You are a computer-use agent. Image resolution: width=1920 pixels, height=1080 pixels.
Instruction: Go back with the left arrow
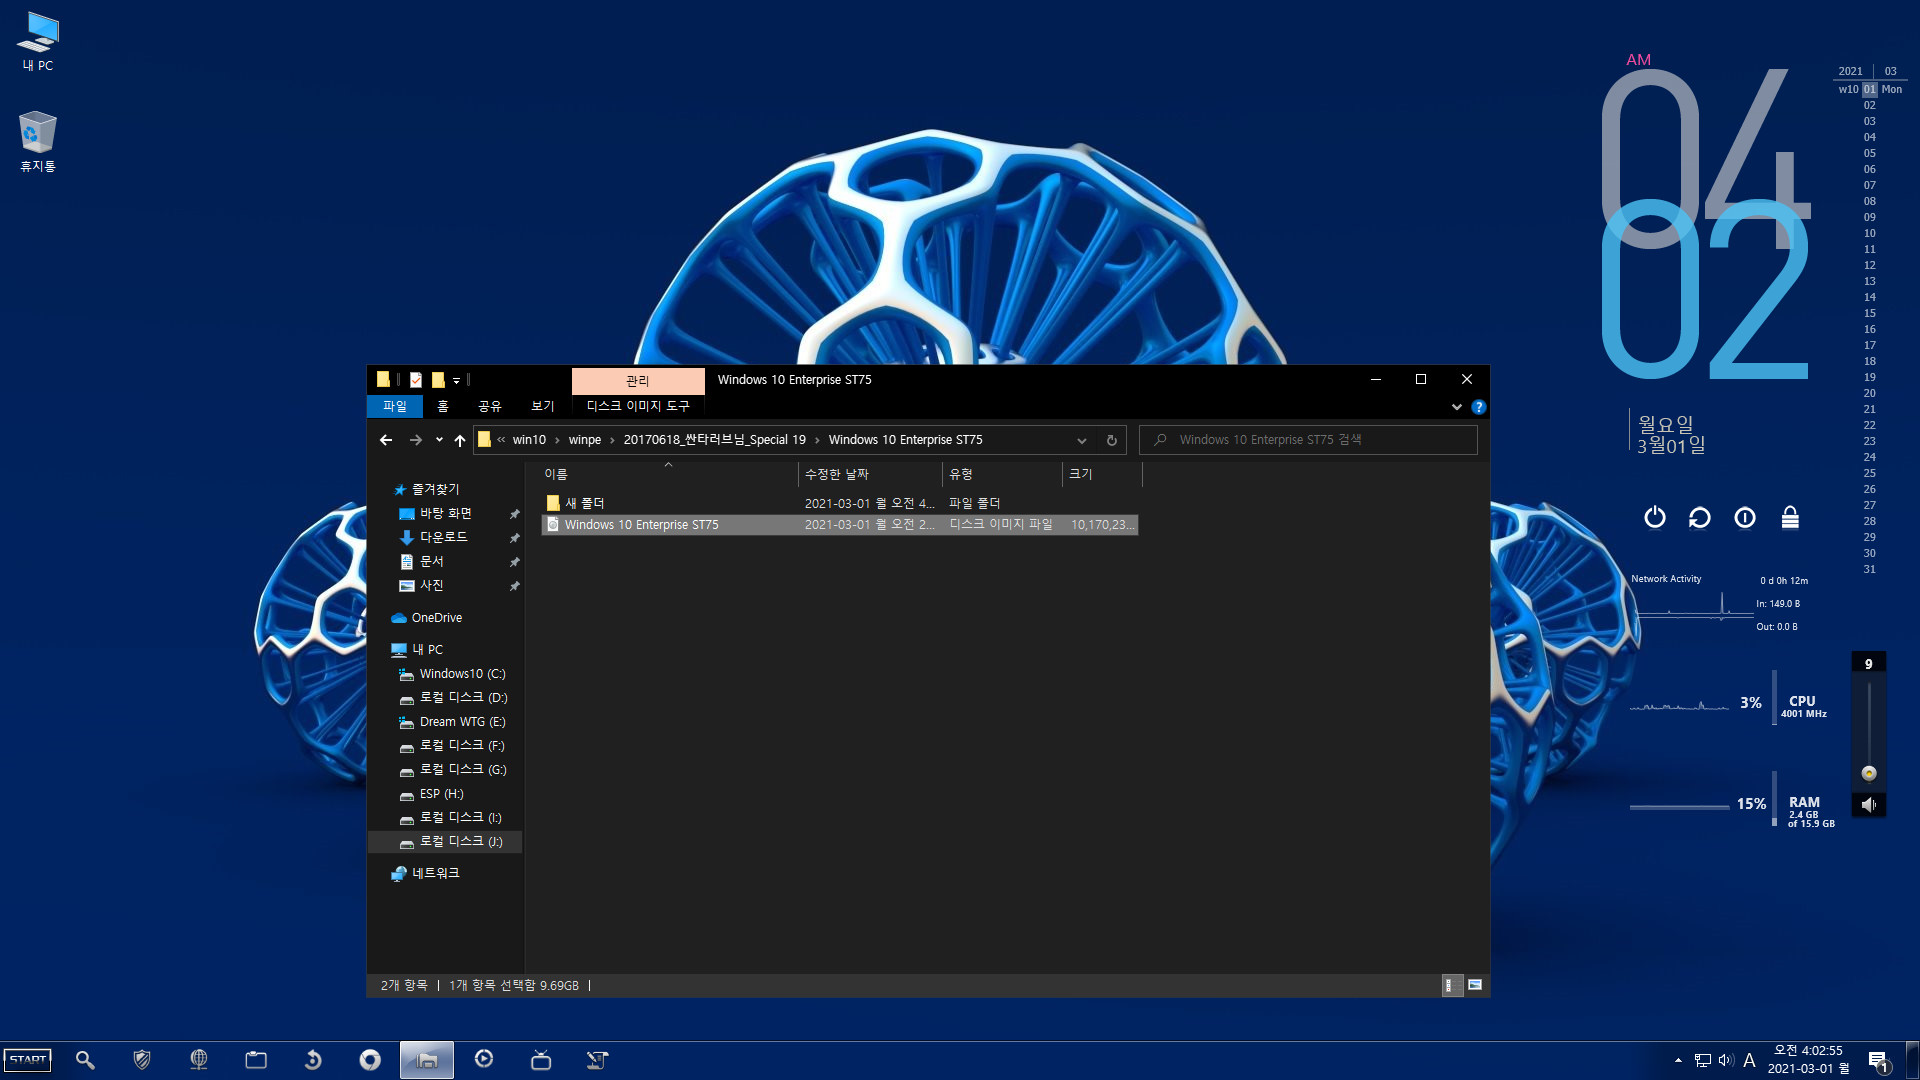(x=386, y=440)
